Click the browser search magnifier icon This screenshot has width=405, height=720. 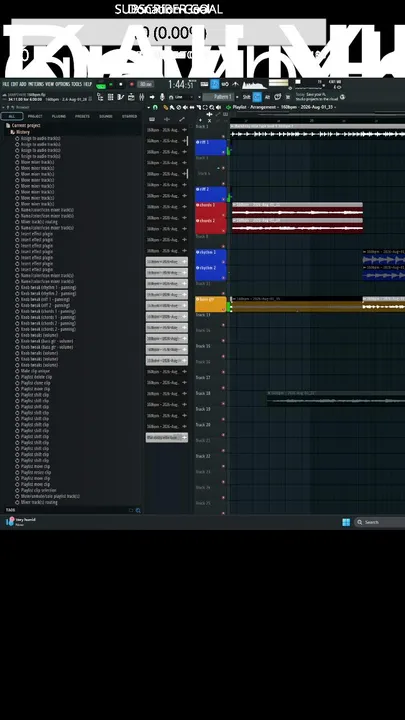point(138,510)
